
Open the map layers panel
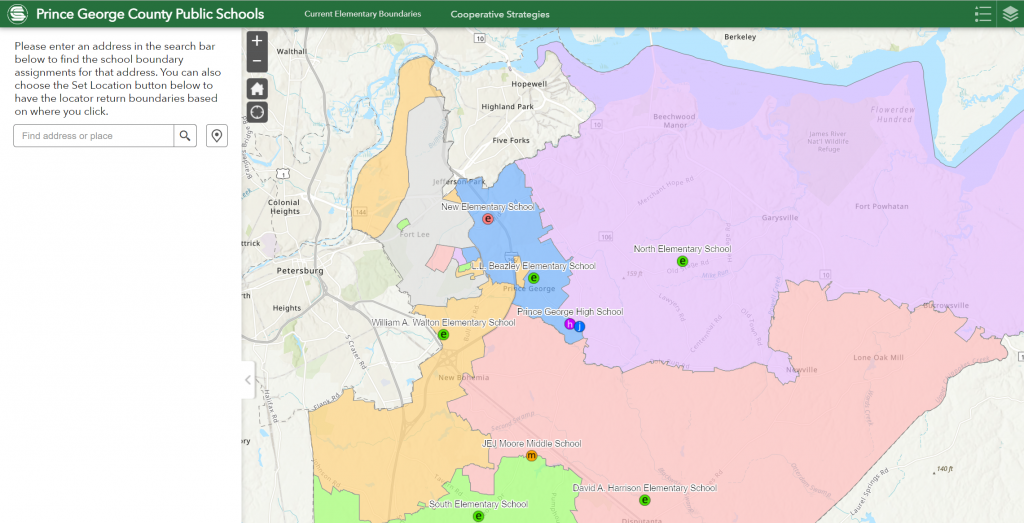(1010, 14)
